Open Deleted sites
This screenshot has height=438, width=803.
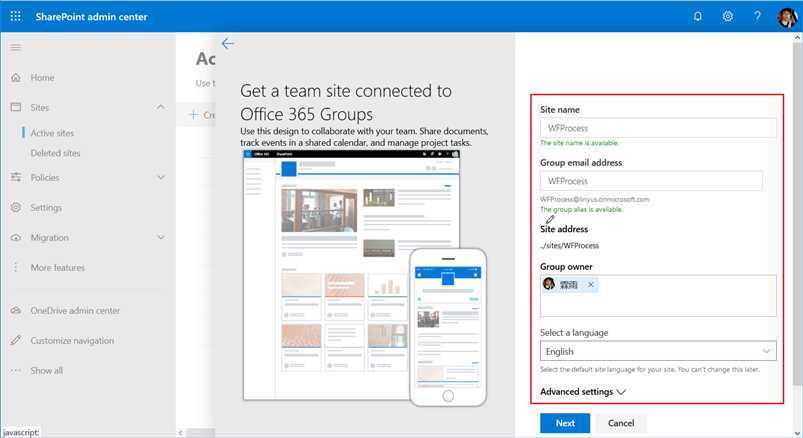pos(55,153)
